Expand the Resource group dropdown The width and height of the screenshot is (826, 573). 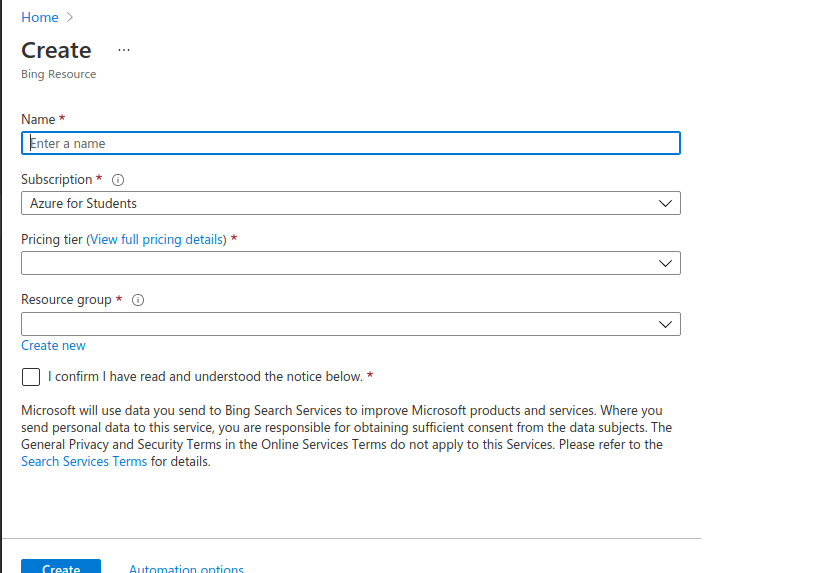(x=351, y=324)
